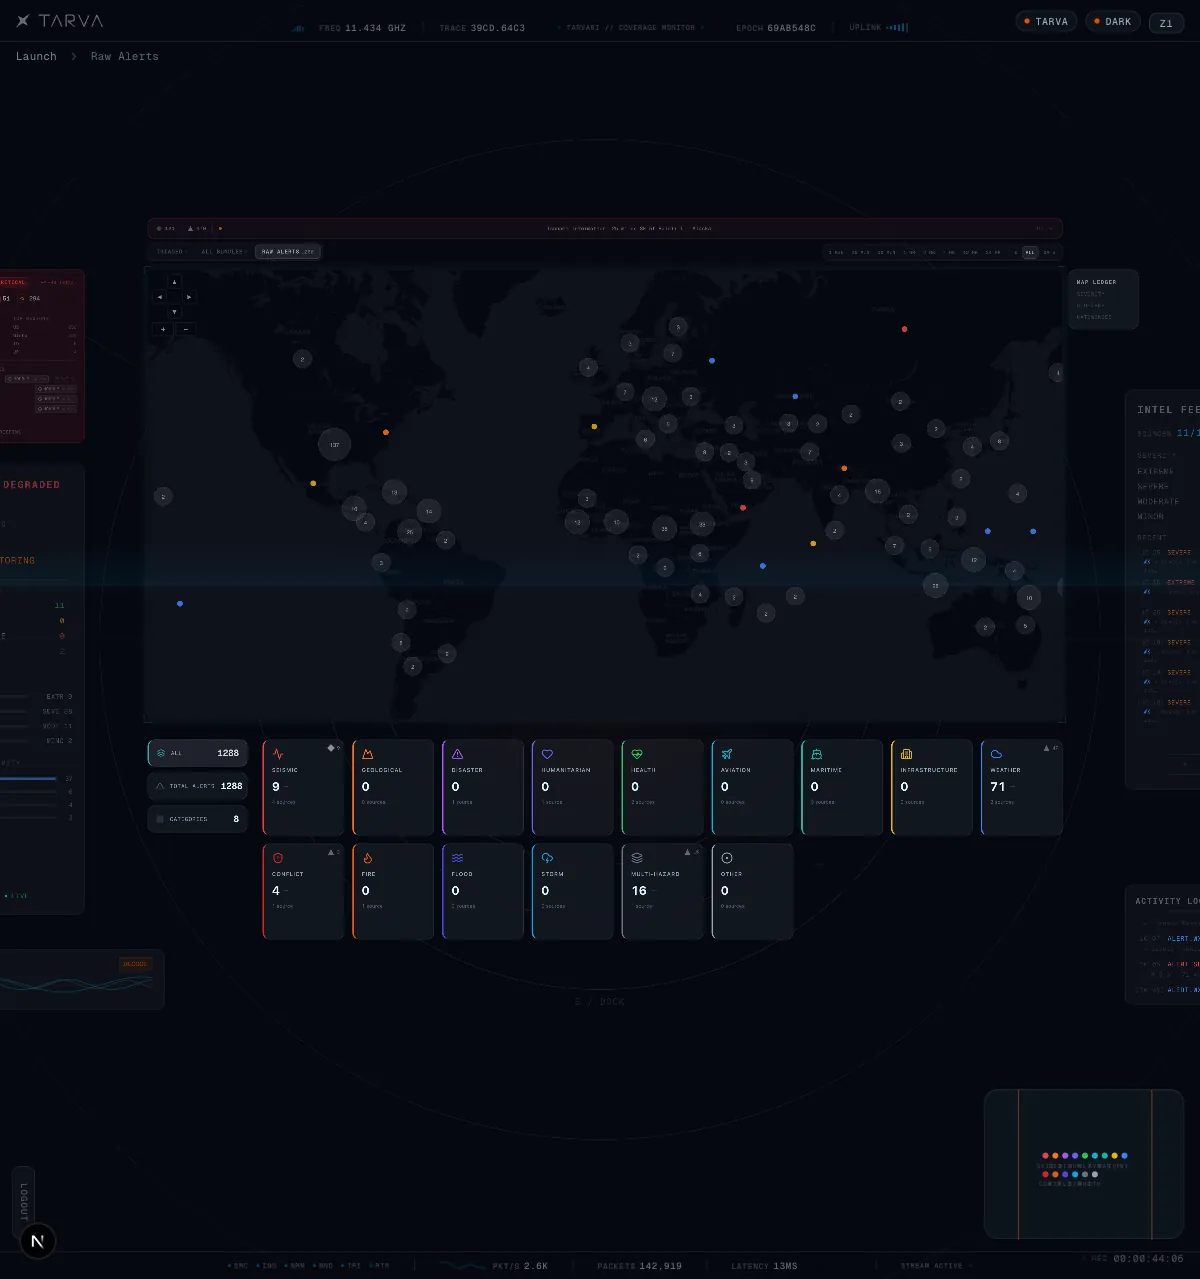Pan the map down with arrow

tap(174, 312)
